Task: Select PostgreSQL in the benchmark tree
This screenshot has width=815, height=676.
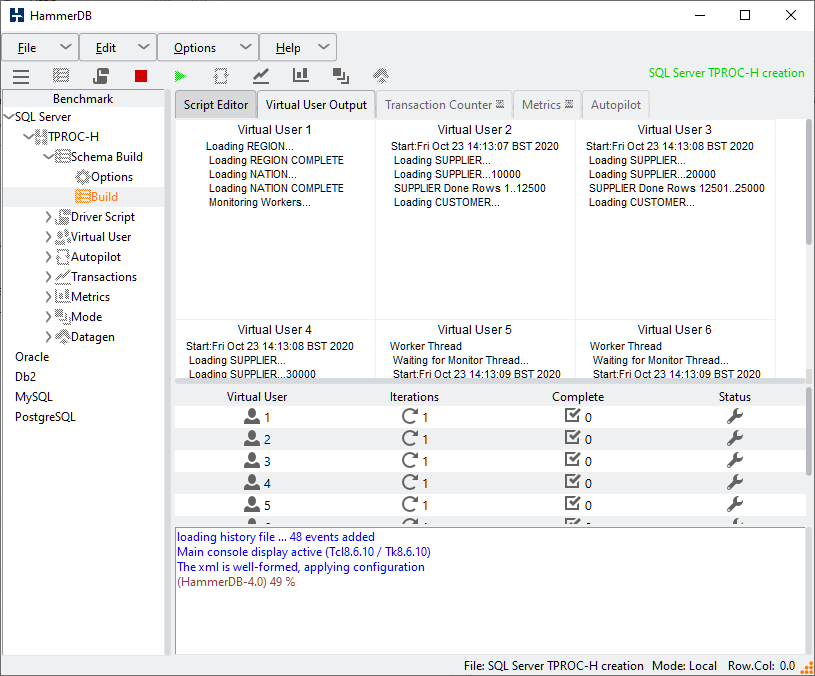Action: (x=45, y=417)
